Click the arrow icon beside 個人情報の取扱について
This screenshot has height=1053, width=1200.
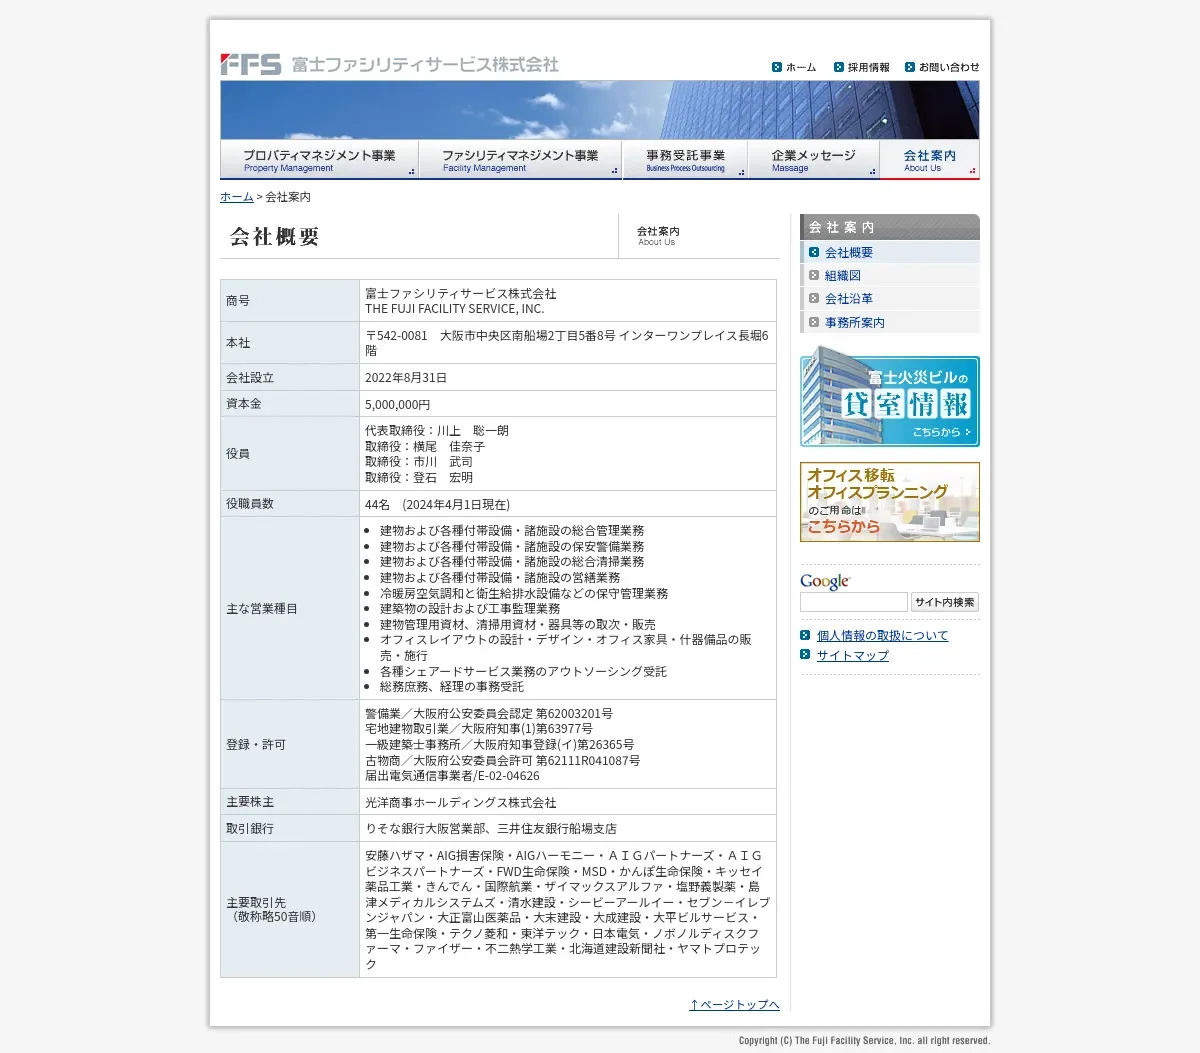click(x=805, y=635)
